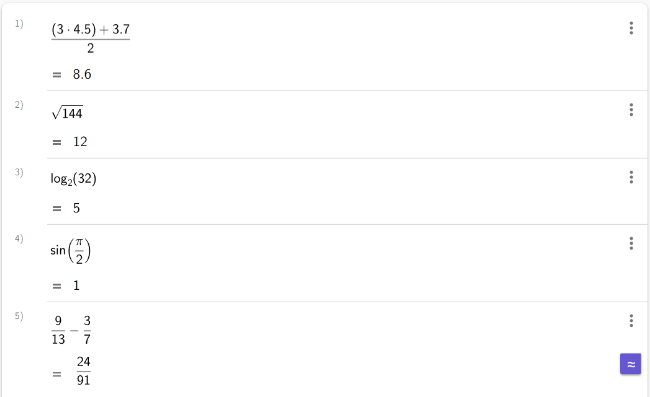This screenshot has width=650, height=397.
Task: Click the row number label 3)
Action: coord(19,172)
